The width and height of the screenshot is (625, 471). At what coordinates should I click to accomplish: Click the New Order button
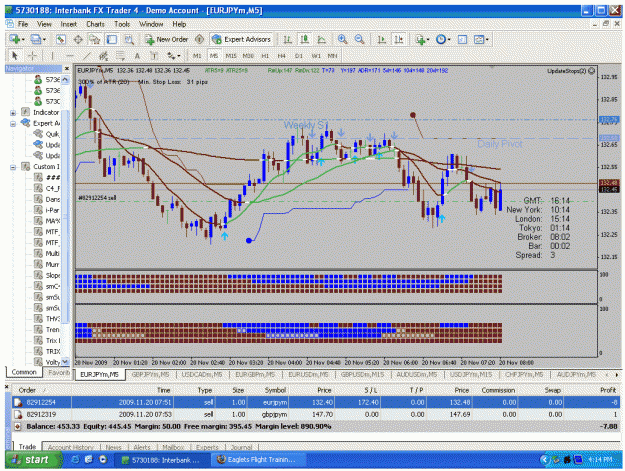[166, 39]
